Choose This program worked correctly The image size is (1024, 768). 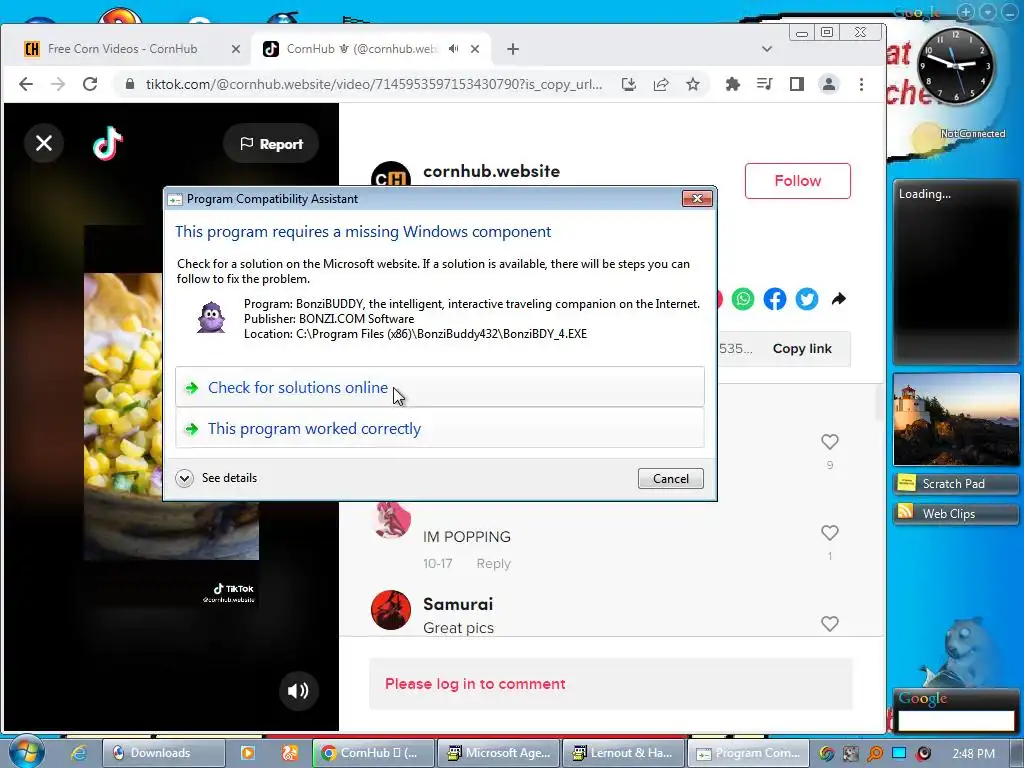coord(440,428)
